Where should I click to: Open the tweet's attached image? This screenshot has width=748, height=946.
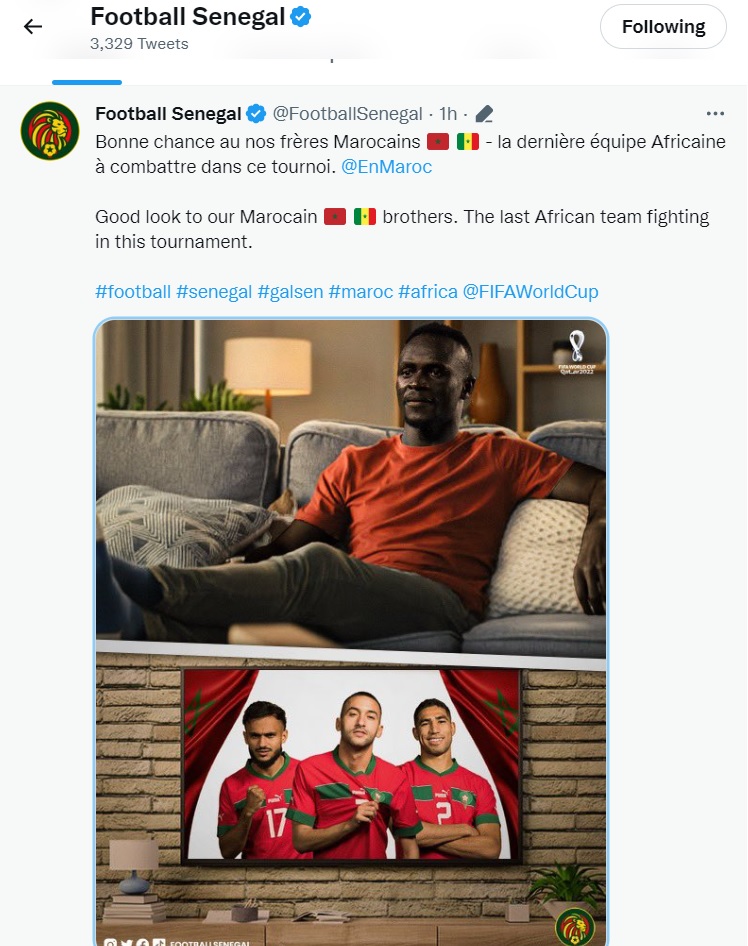pyautogui.click(x=350, y=632)
